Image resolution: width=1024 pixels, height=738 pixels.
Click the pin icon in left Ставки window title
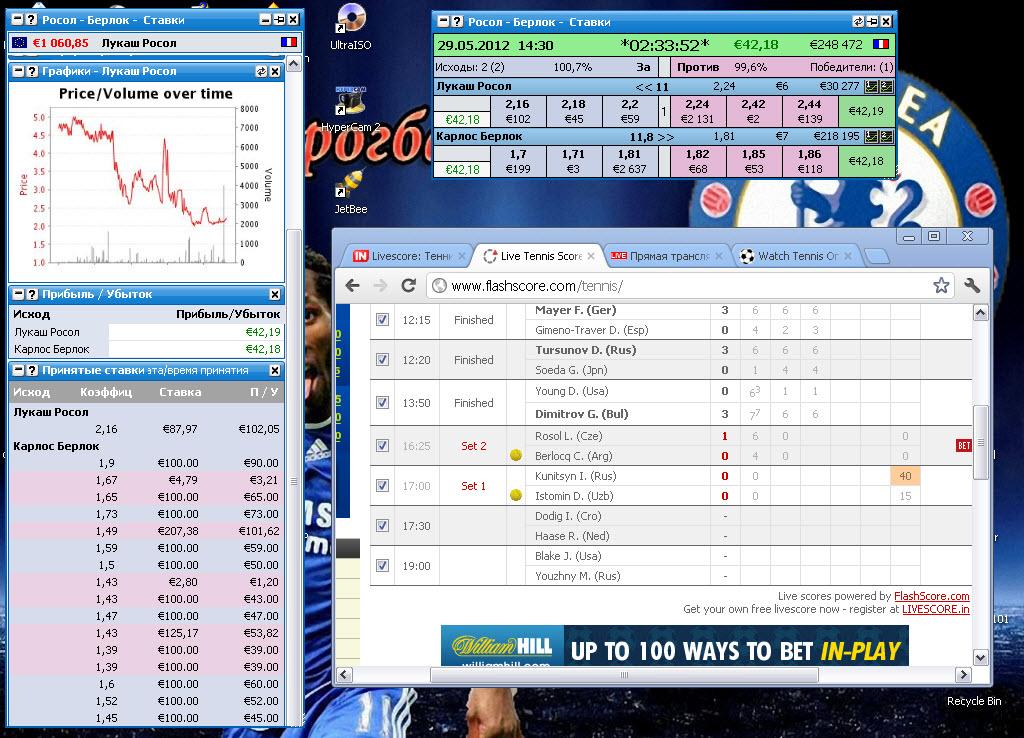(x=280, y=20)
